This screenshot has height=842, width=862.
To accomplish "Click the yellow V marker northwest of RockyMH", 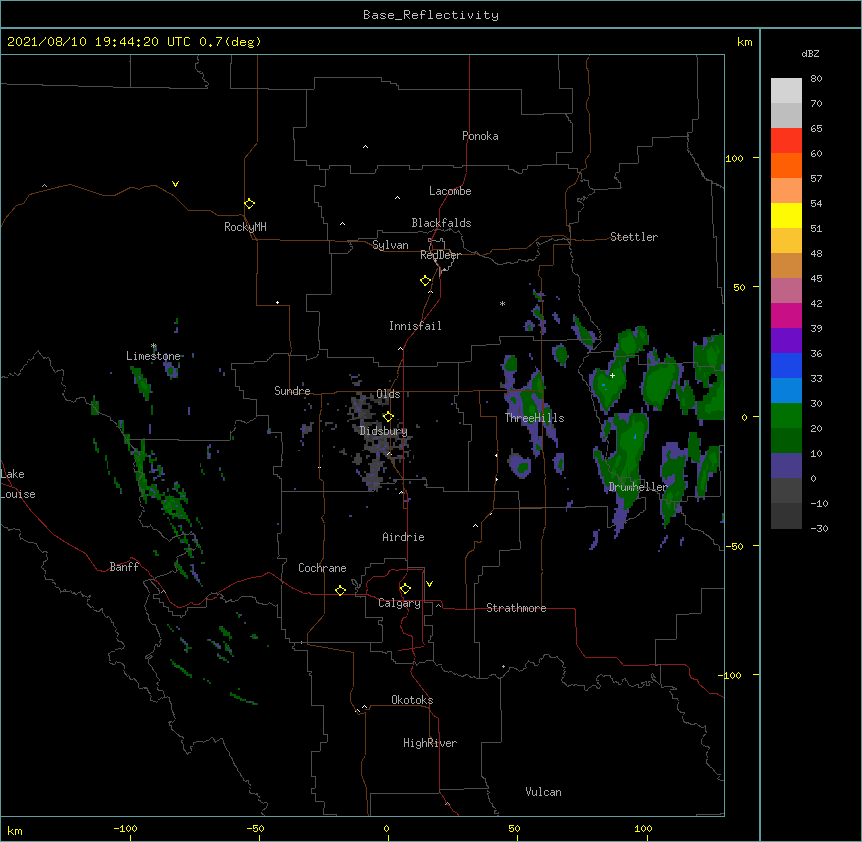I will [x=175, y=184].
